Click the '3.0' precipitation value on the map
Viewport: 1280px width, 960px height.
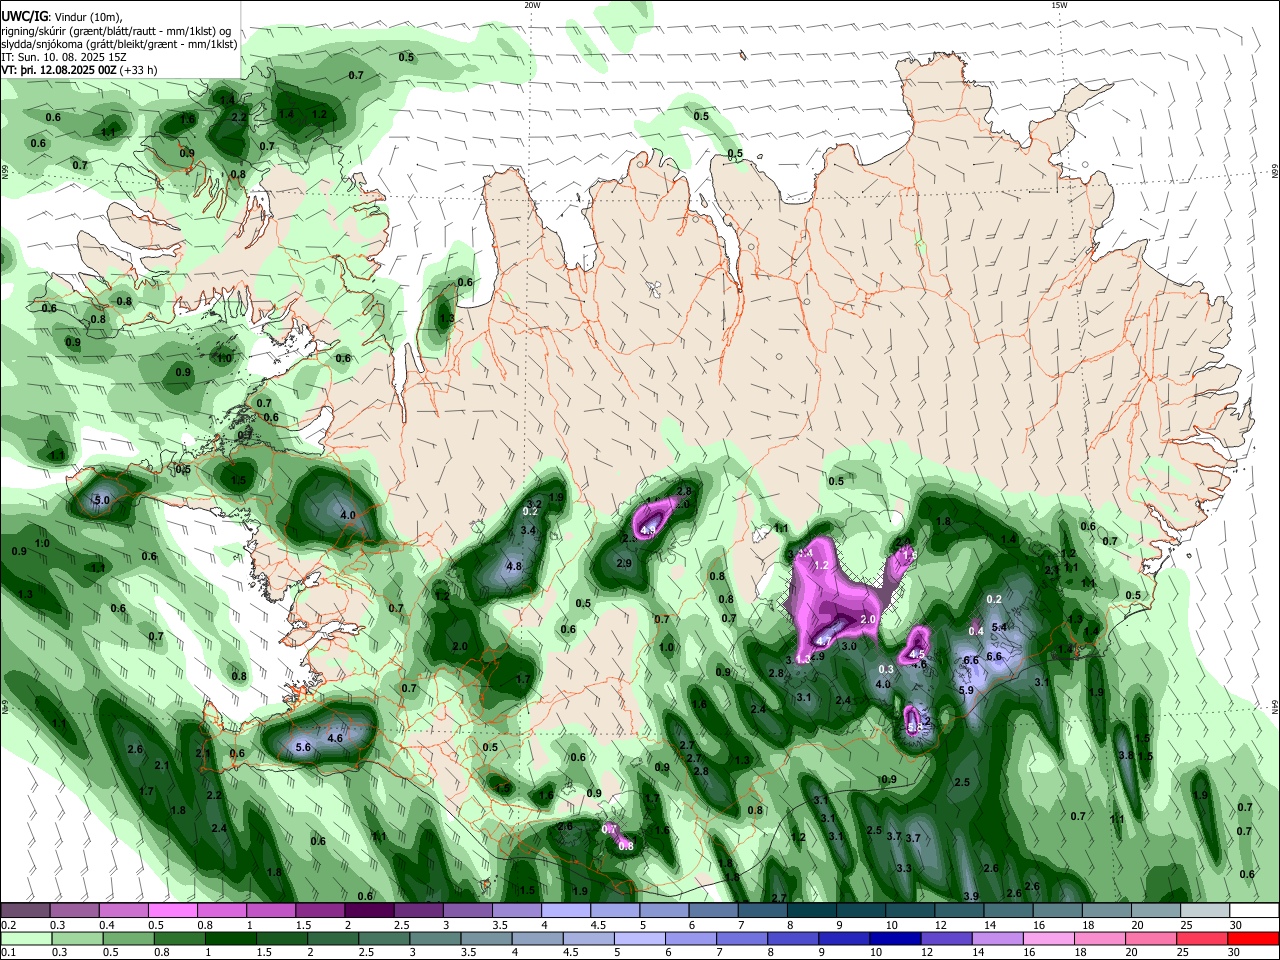point(849,646)
